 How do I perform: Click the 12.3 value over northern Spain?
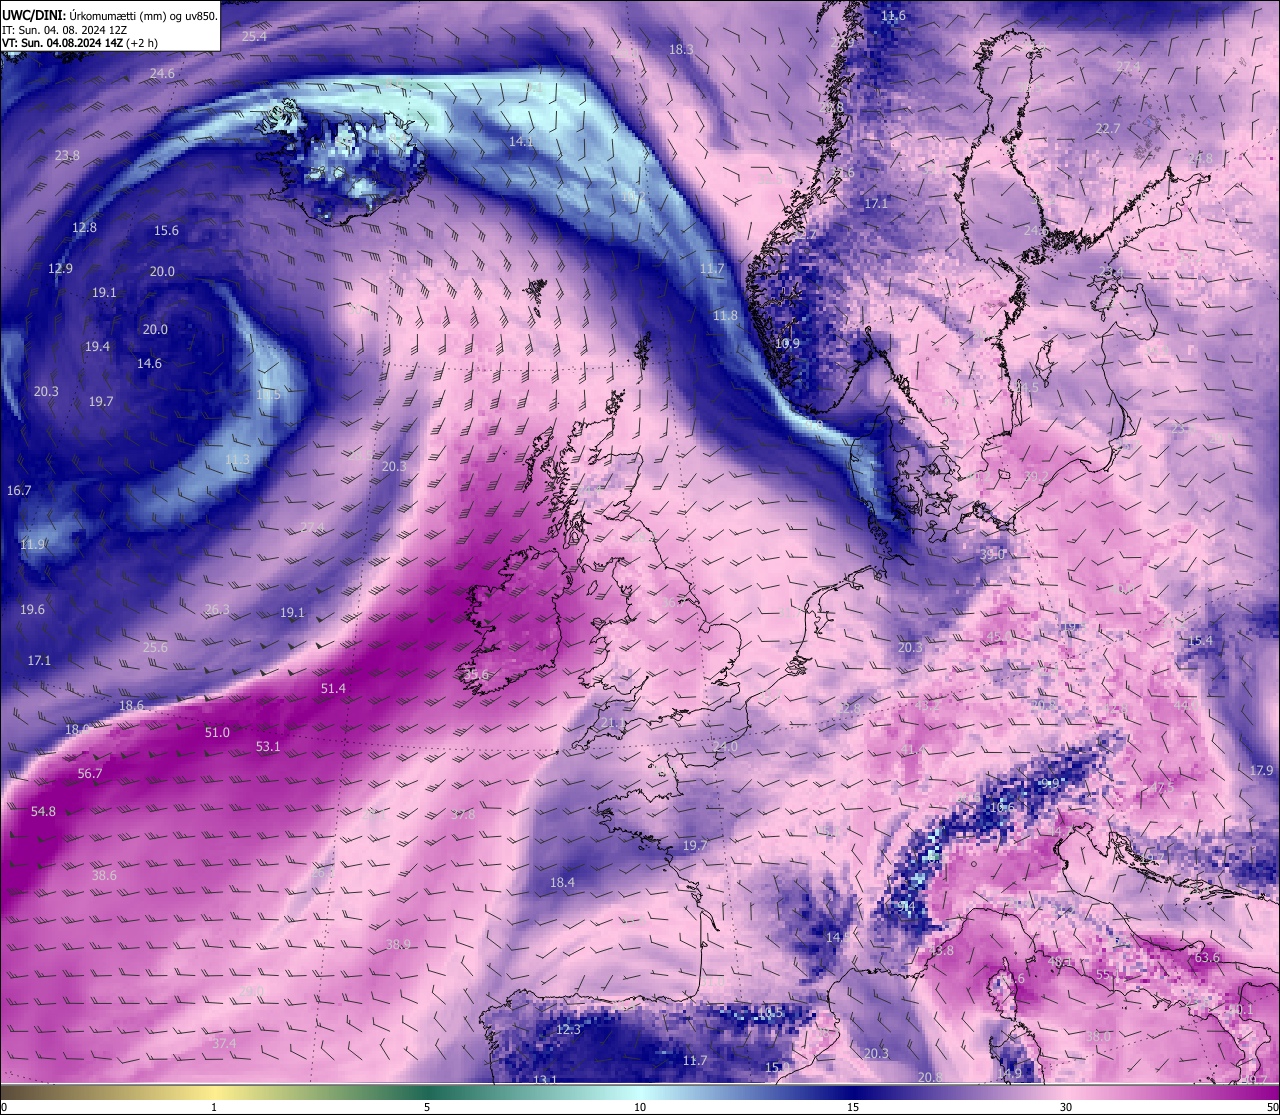click(x=568, y=1029)
